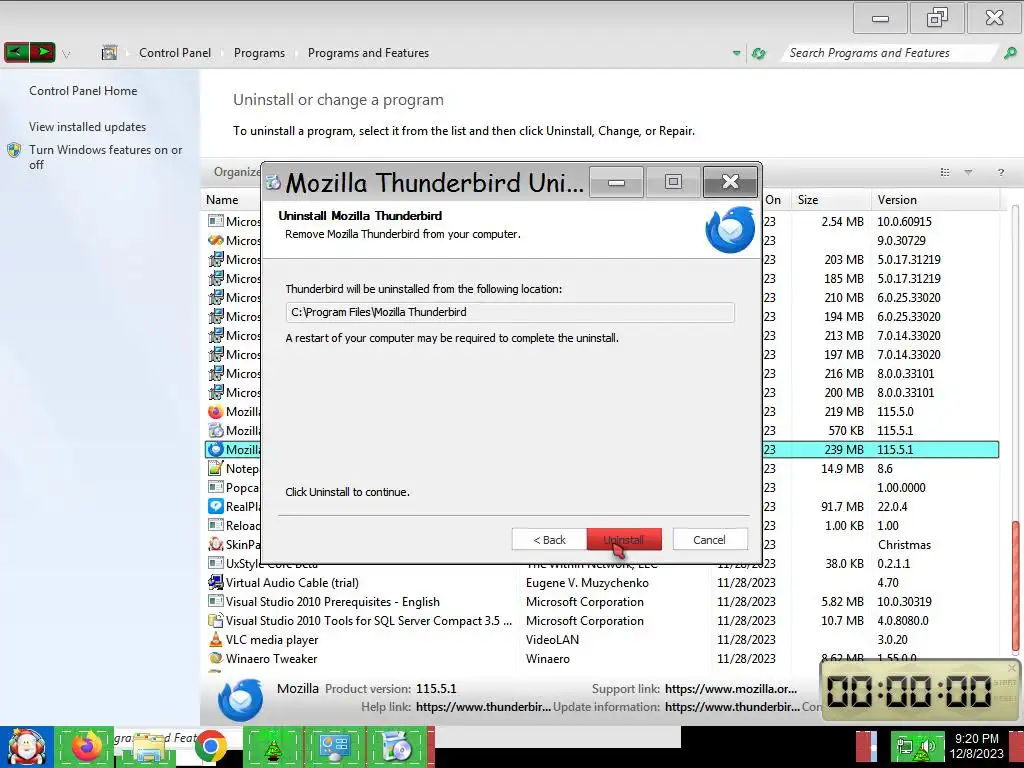This screenshot has width=1024, height=768.
Task: Click the 00:00:00 timer display
Action: (x=908, y=691)
